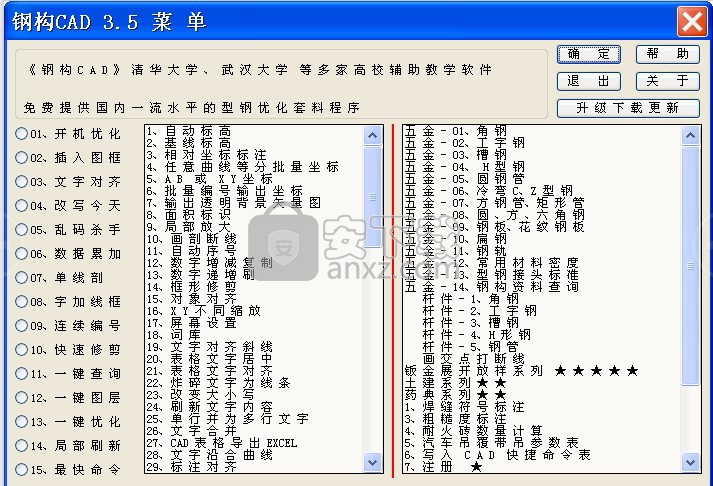Select list item 27、CAD表格导出EXCEL
713x486 pixels.
[x=221, y=443]
